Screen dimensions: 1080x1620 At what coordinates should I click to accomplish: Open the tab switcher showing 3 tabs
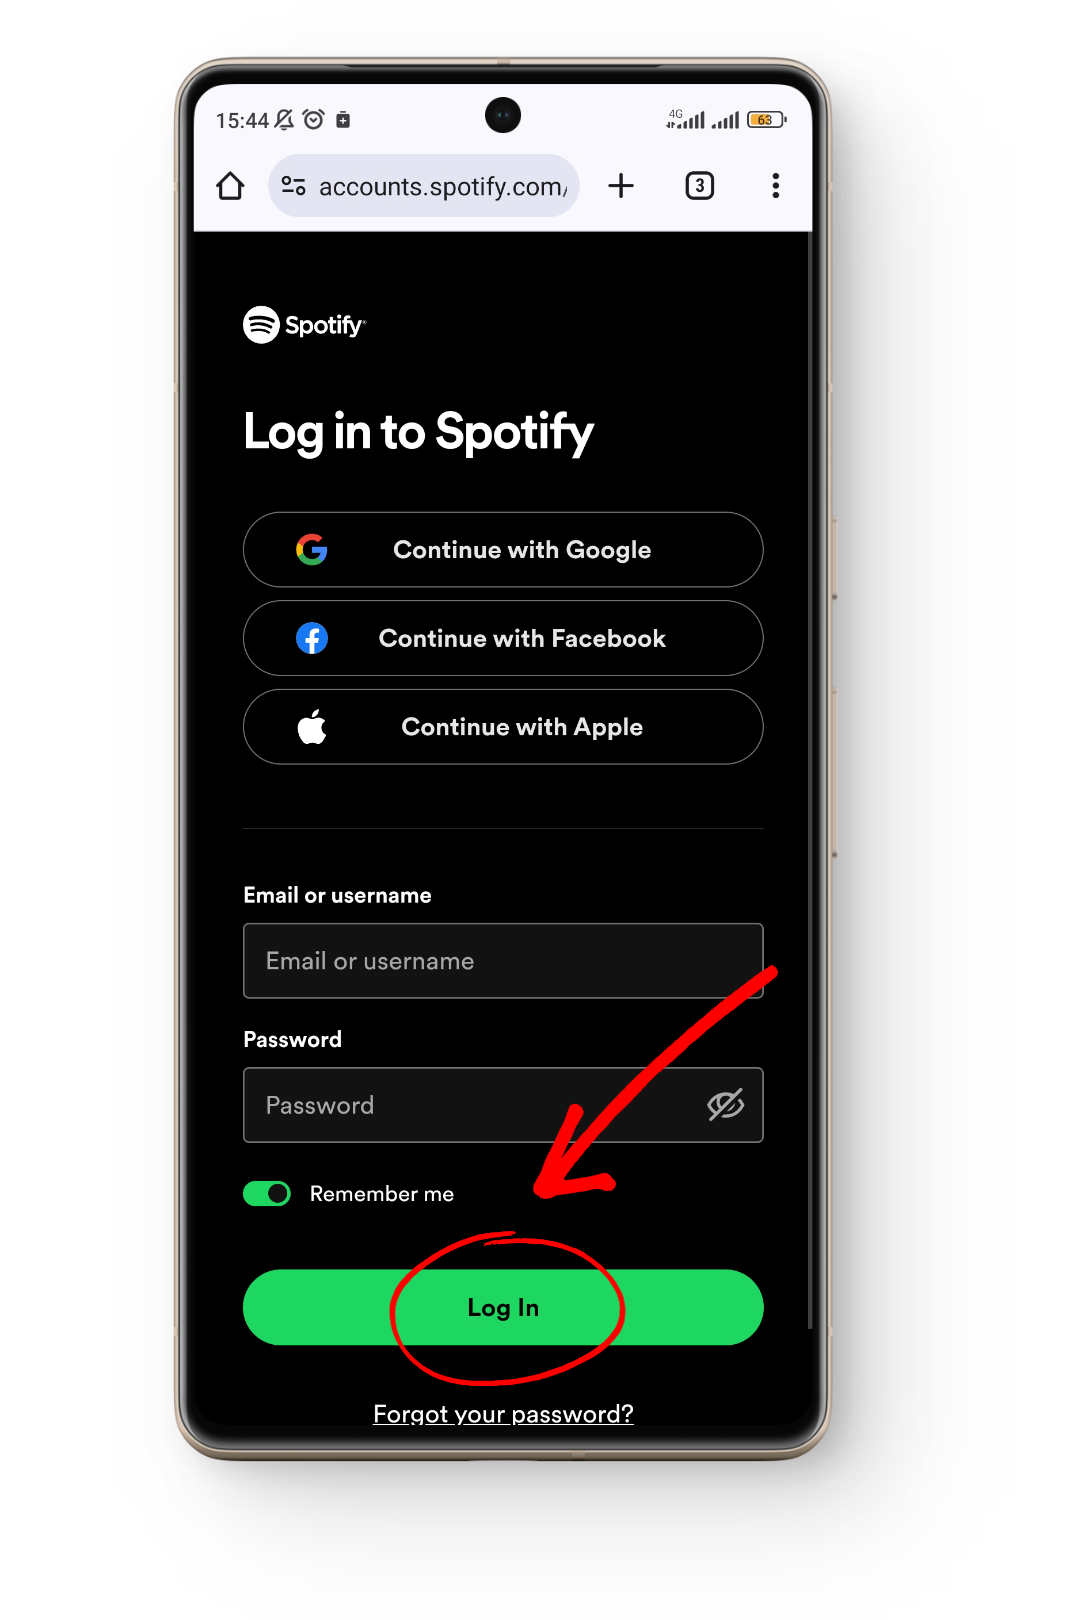[700, 186]
